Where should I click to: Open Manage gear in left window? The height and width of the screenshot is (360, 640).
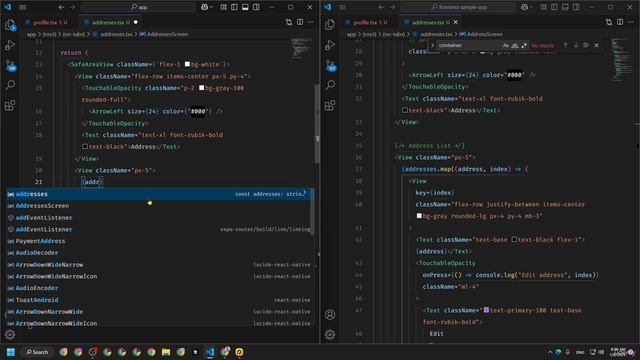(x=10, y=335)
